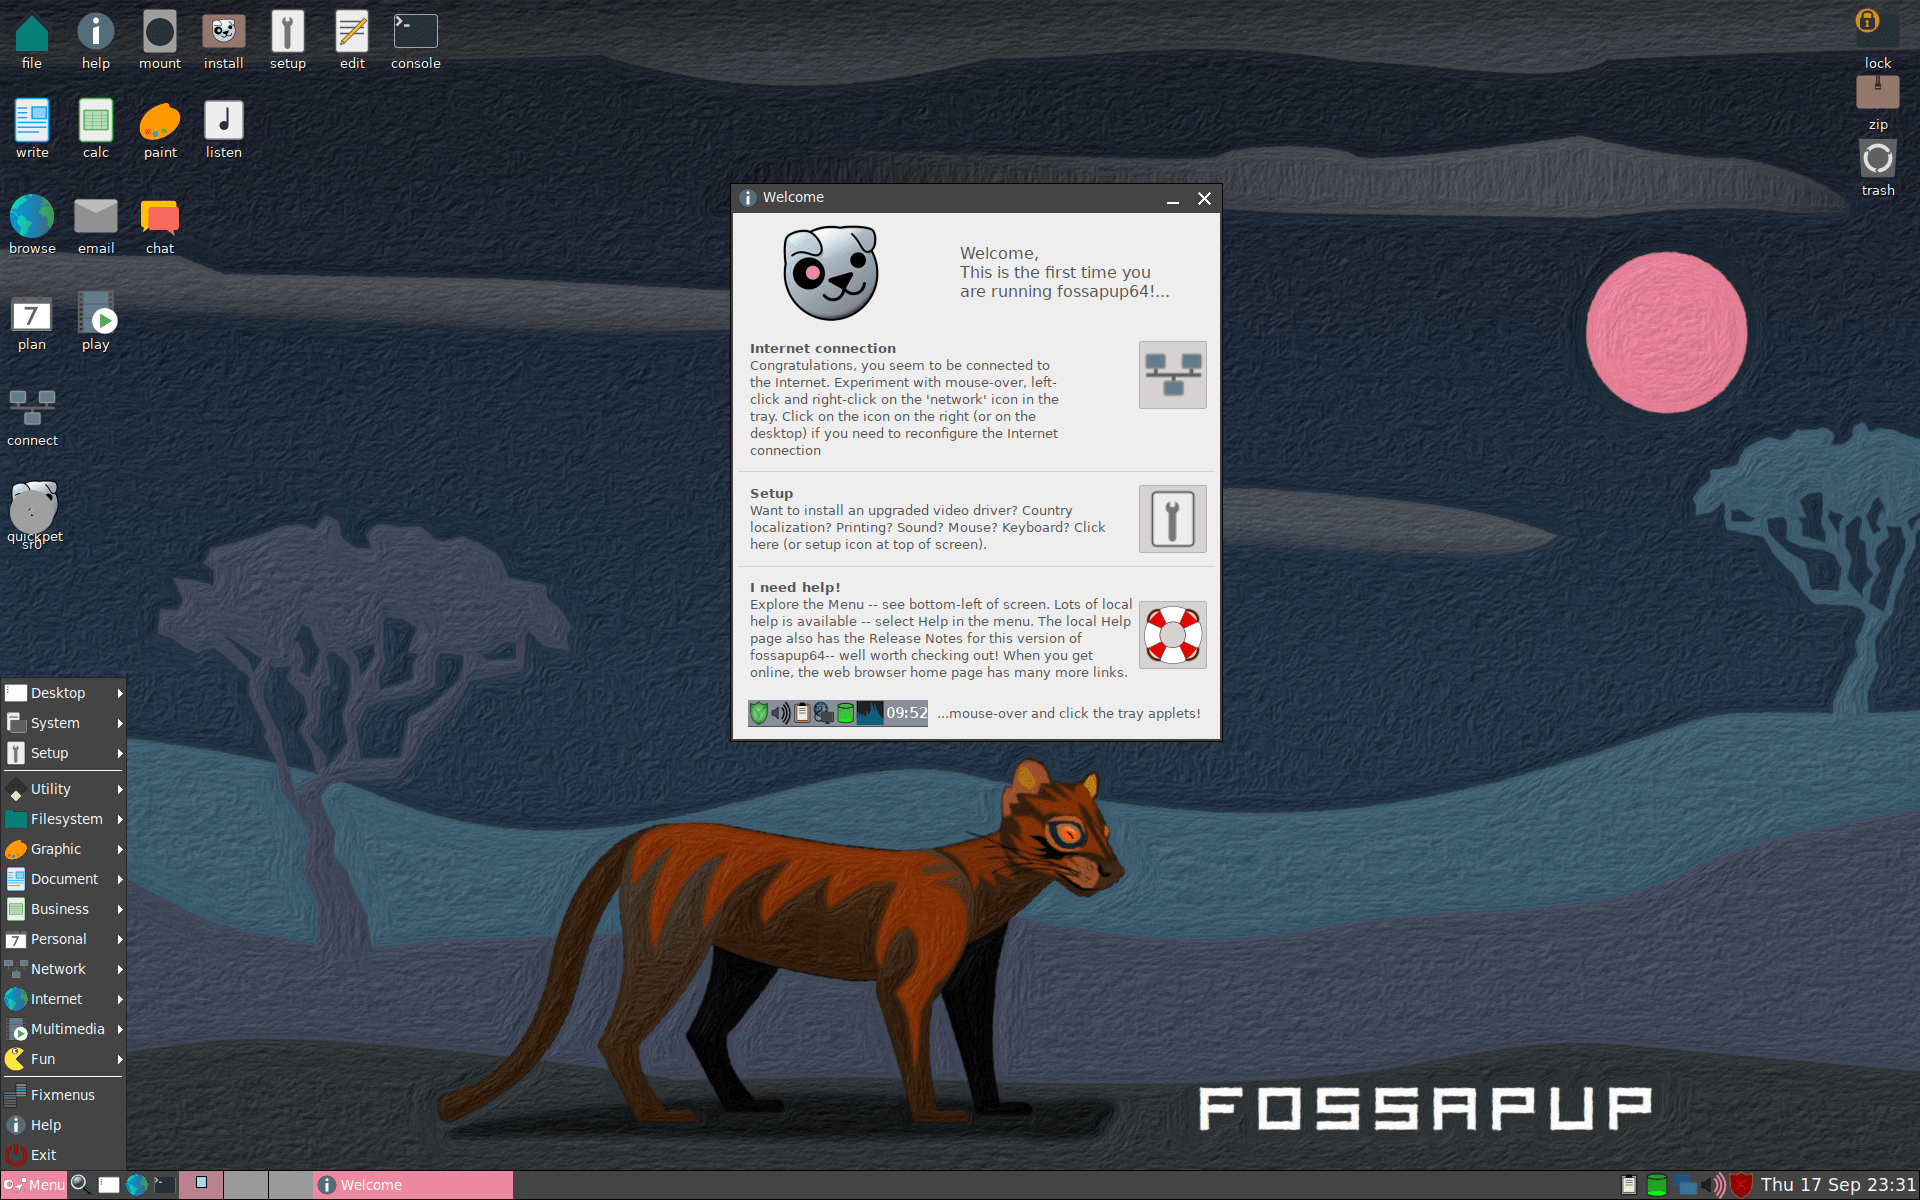1920x1200 pixels.
Task: Click the Menu button on the taskbar
Action: click(x=34, y=1185)
